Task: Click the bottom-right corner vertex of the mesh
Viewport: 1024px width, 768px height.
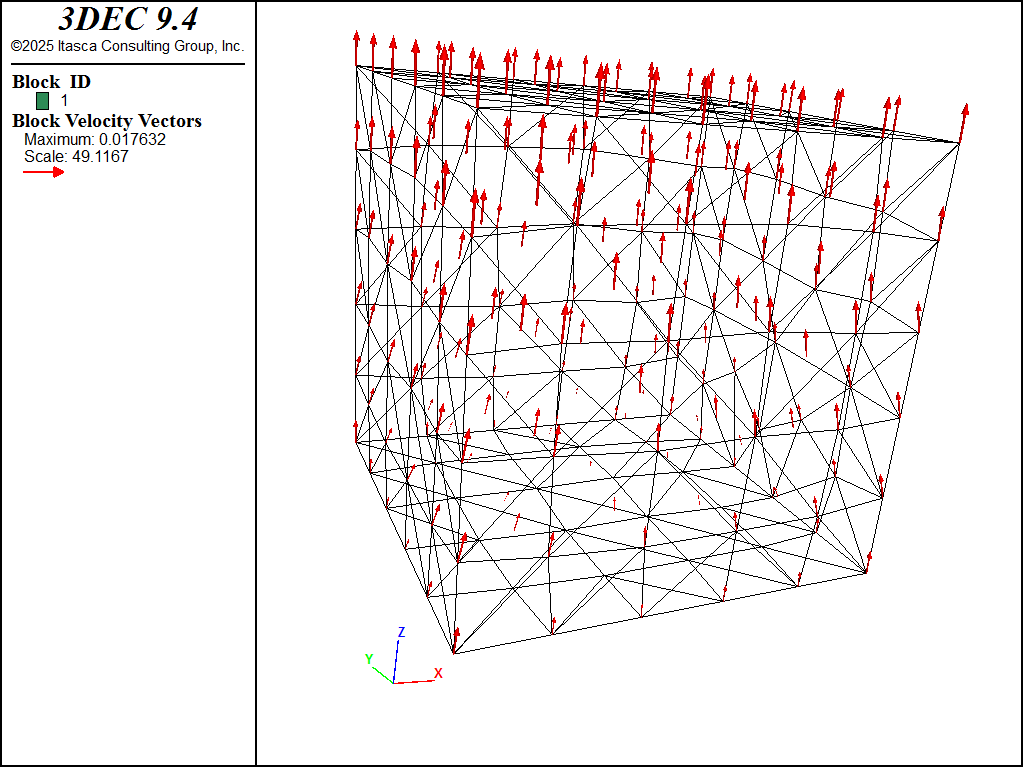Action: coord(867,573)
